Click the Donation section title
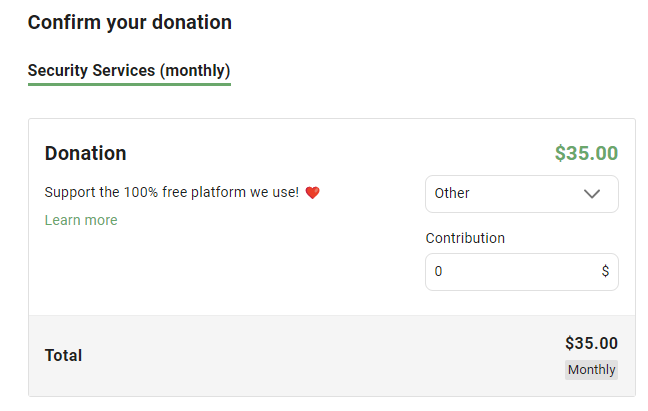 click(x=86, y=153)
